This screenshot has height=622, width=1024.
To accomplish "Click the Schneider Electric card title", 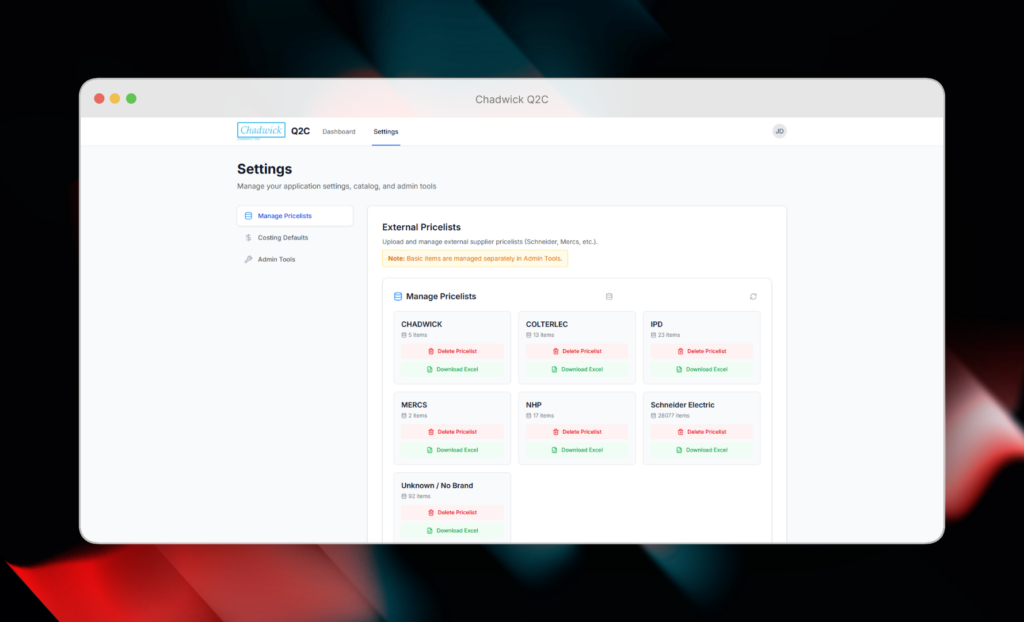I will (x=682, y=405).
